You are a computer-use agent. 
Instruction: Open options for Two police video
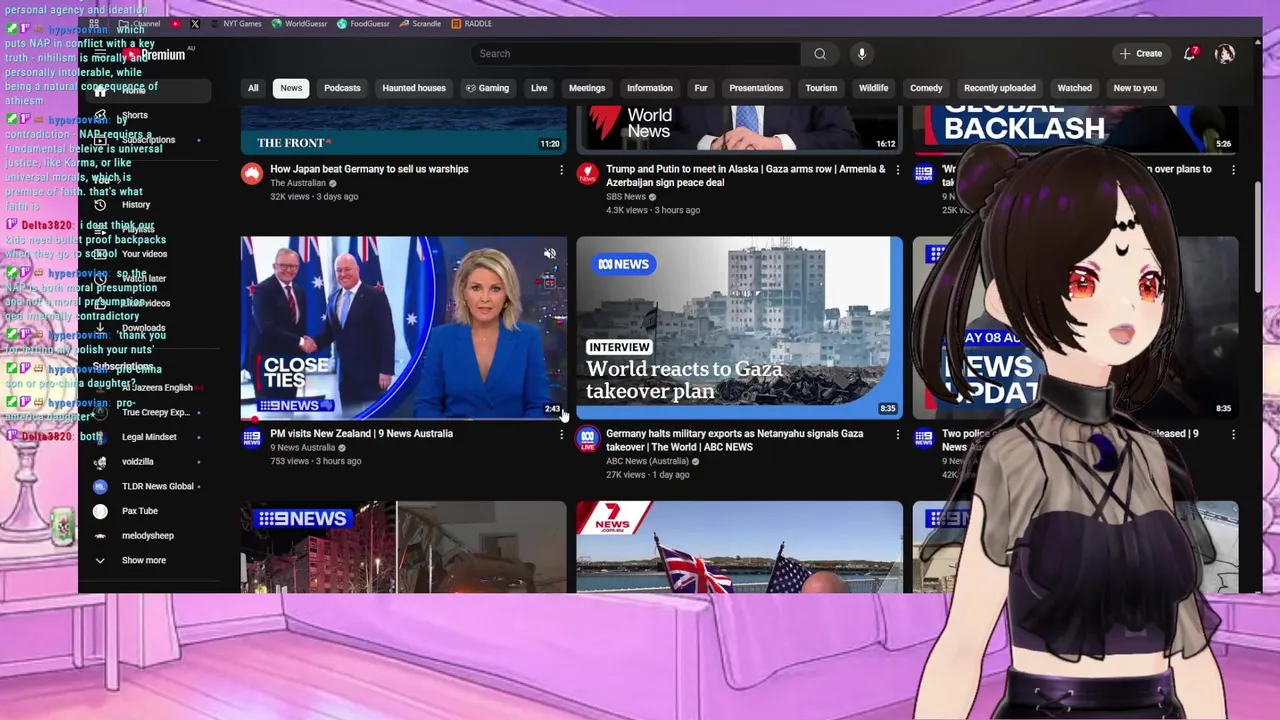[1233, 435]
